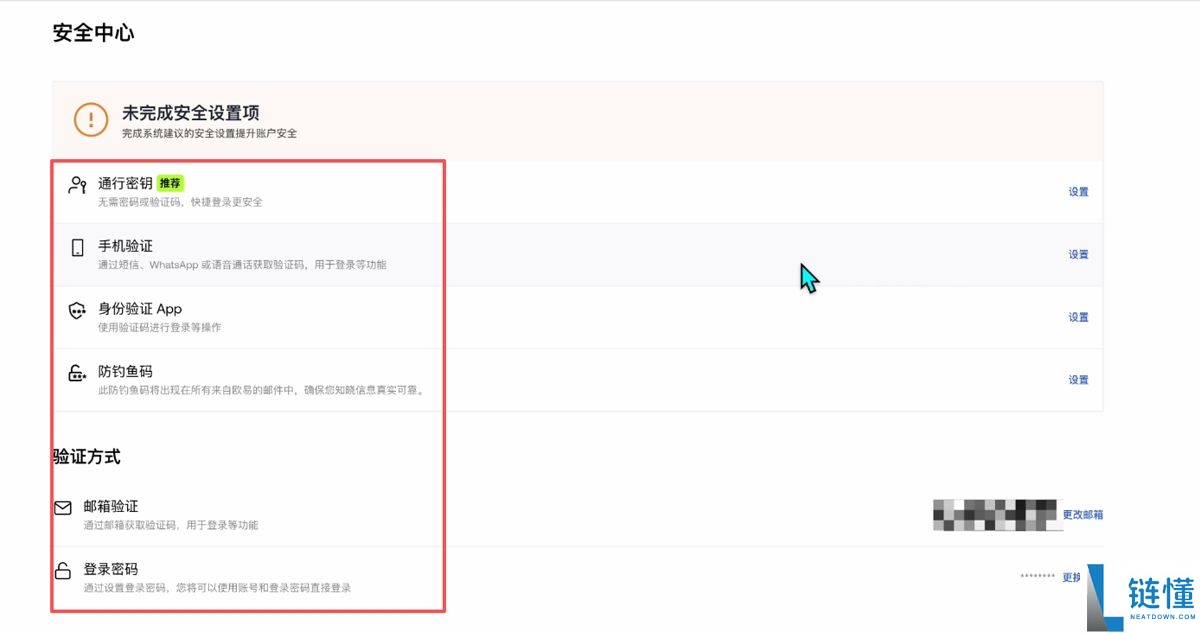Click the green 推荐 badge
The height and width of the screenshot is (633, 1200).
coord(171,183)
